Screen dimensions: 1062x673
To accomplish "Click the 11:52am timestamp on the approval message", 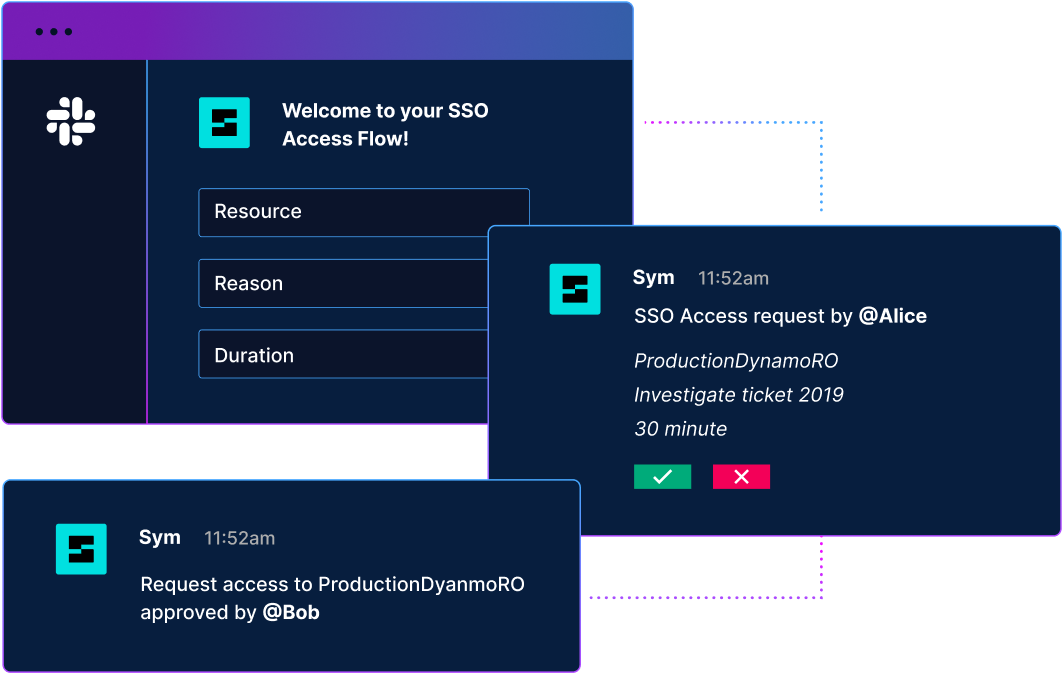I will coord(240,538).
